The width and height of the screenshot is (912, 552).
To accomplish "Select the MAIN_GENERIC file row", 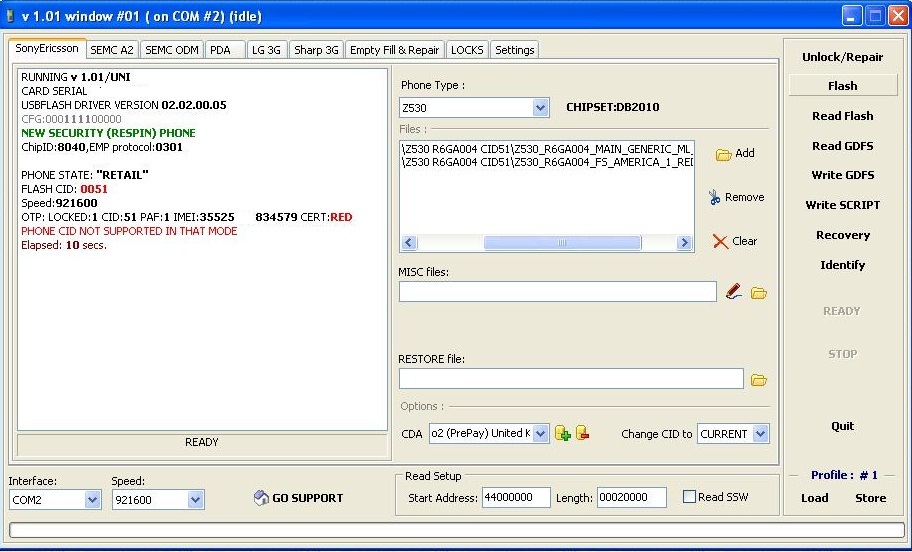I will click(547, 149).
